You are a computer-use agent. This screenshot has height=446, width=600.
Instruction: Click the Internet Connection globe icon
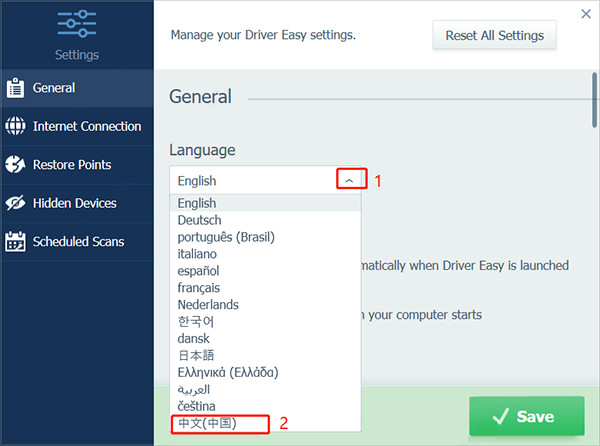15,127
